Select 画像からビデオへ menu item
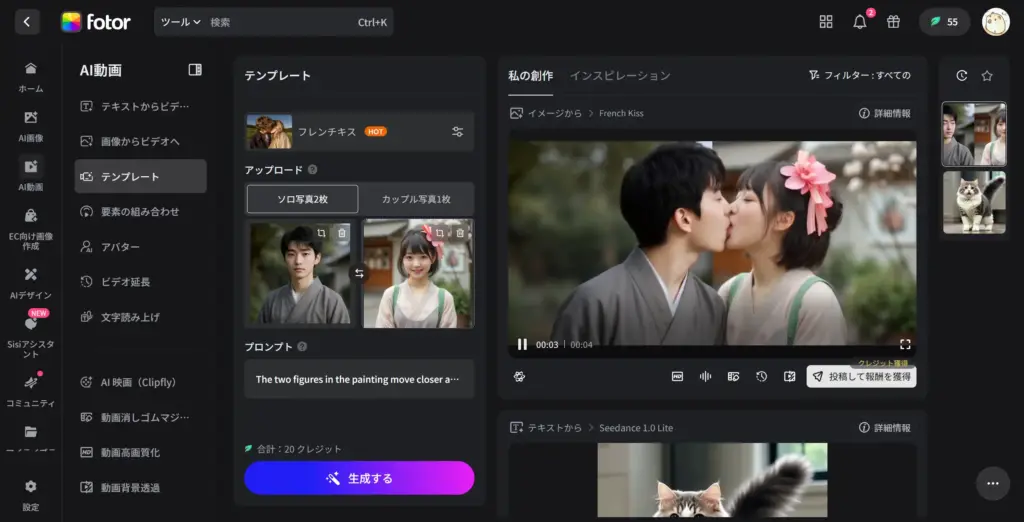Viewport: 1024px width, 522px height. (140, 141)
